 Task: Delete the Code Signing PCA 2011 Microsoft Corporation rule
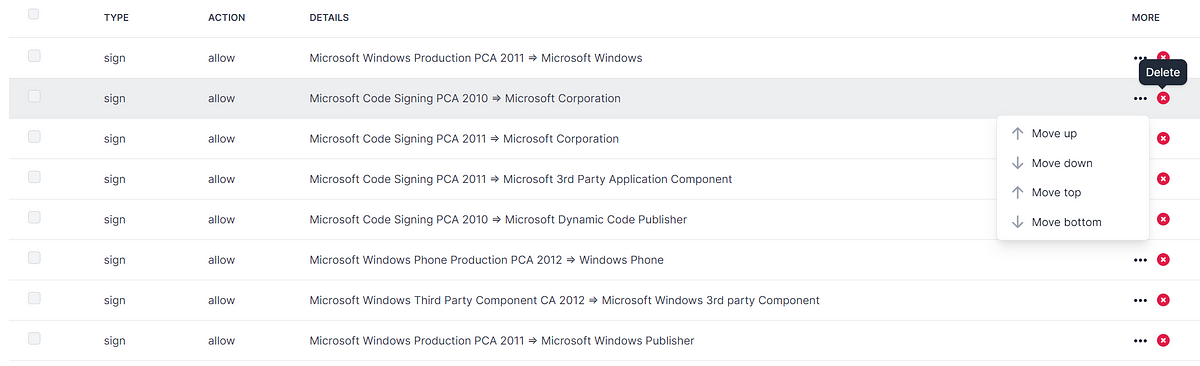tap(1163, 138)
